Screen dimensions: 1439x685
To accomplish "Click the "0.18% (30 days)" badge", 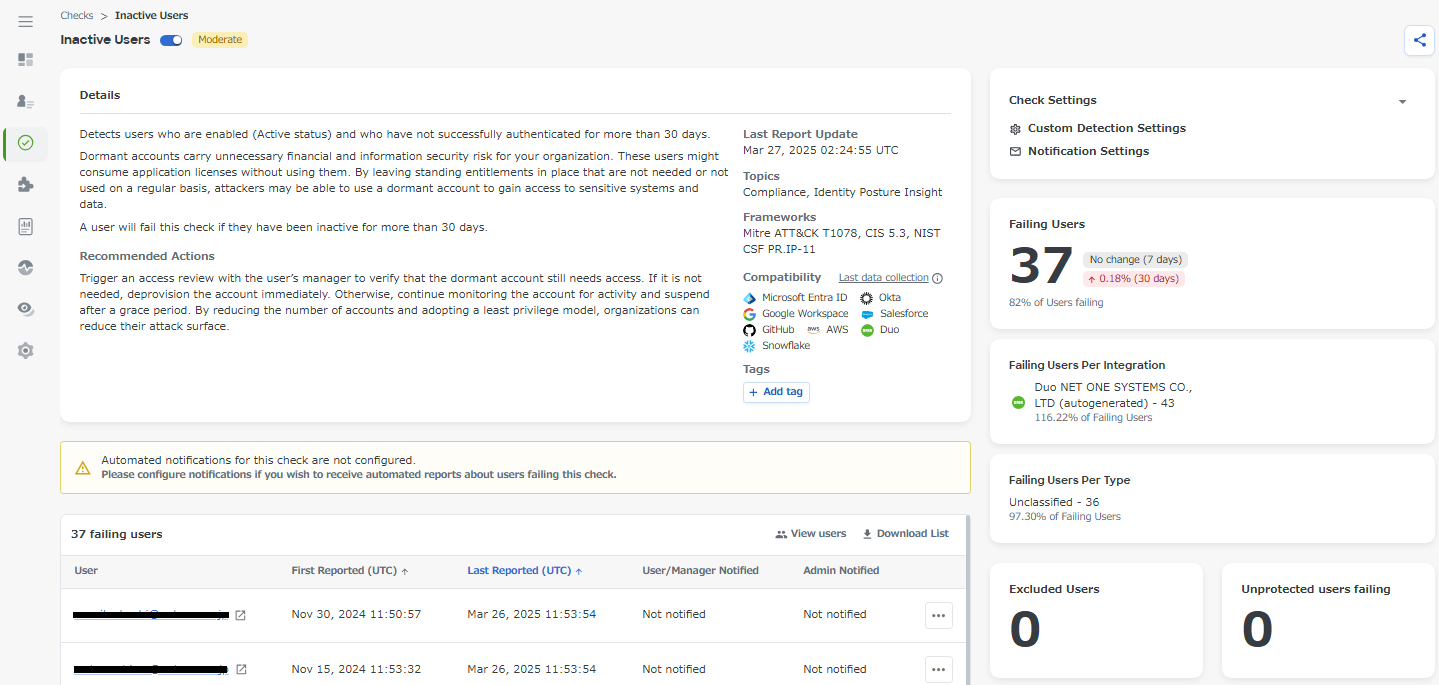I will click(1134, 279).
